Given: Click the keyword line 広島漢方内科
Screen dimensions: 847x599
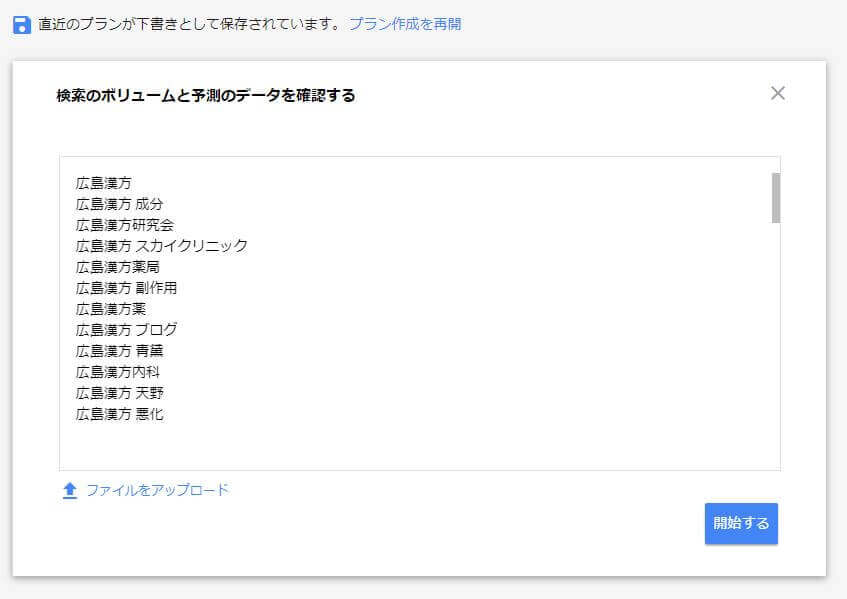Looking at the screenshot, I should click(x=118, y=372).
